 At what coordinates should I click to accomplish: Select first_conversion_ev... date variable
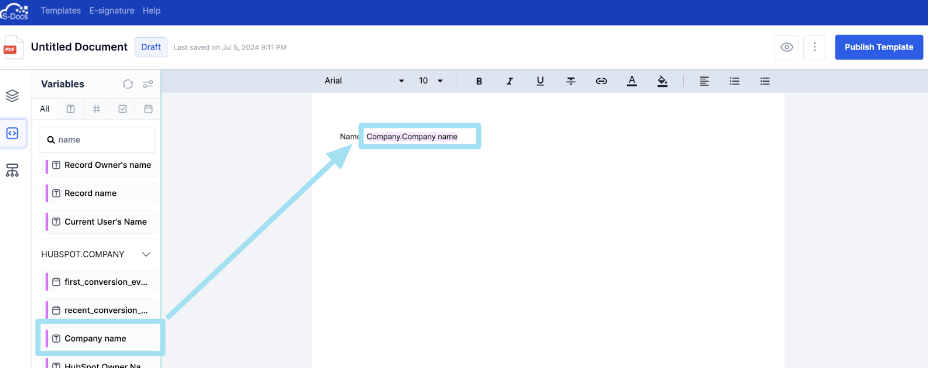[x=101, y=282]
